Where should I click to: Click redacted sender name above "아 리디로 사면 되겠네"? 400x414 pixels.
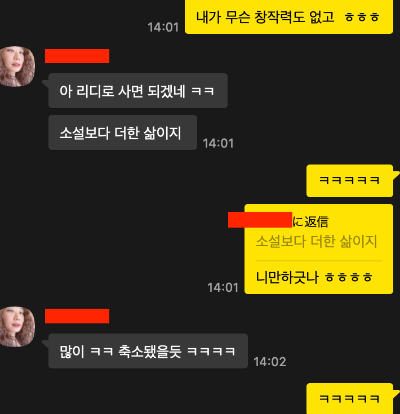click(77, 56)
